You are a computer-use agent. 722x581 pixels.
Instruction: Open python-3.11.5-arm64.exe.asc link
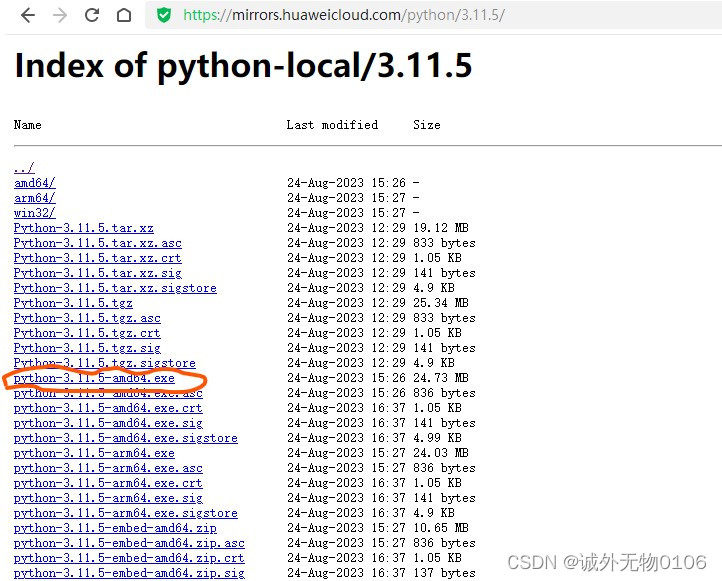click(x=108, y=468)
